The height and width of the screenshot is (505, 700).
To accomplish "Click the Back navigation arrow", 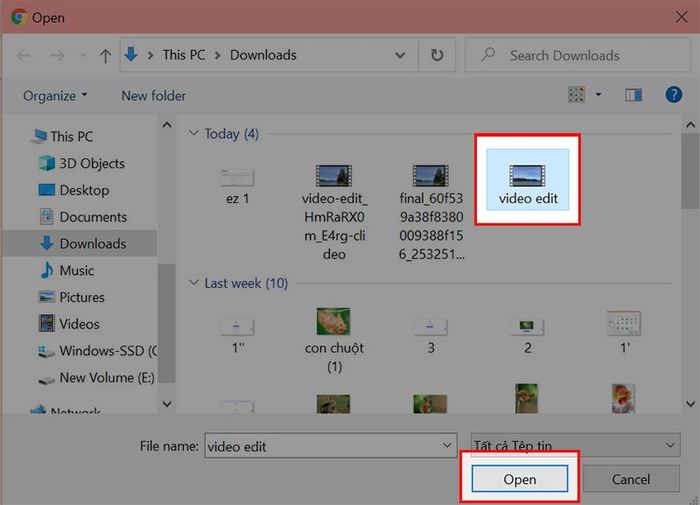I will (23, 56).
